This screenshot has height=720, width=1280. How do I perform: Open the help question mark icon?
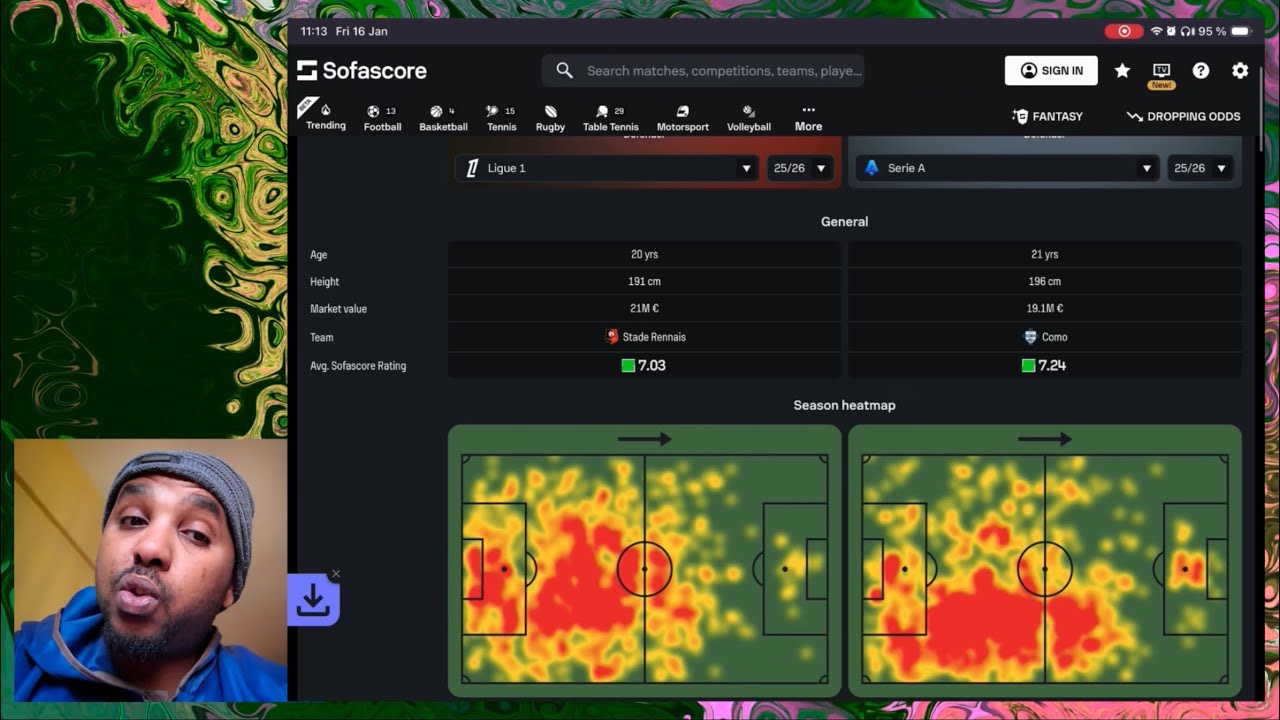point(1201,70)
